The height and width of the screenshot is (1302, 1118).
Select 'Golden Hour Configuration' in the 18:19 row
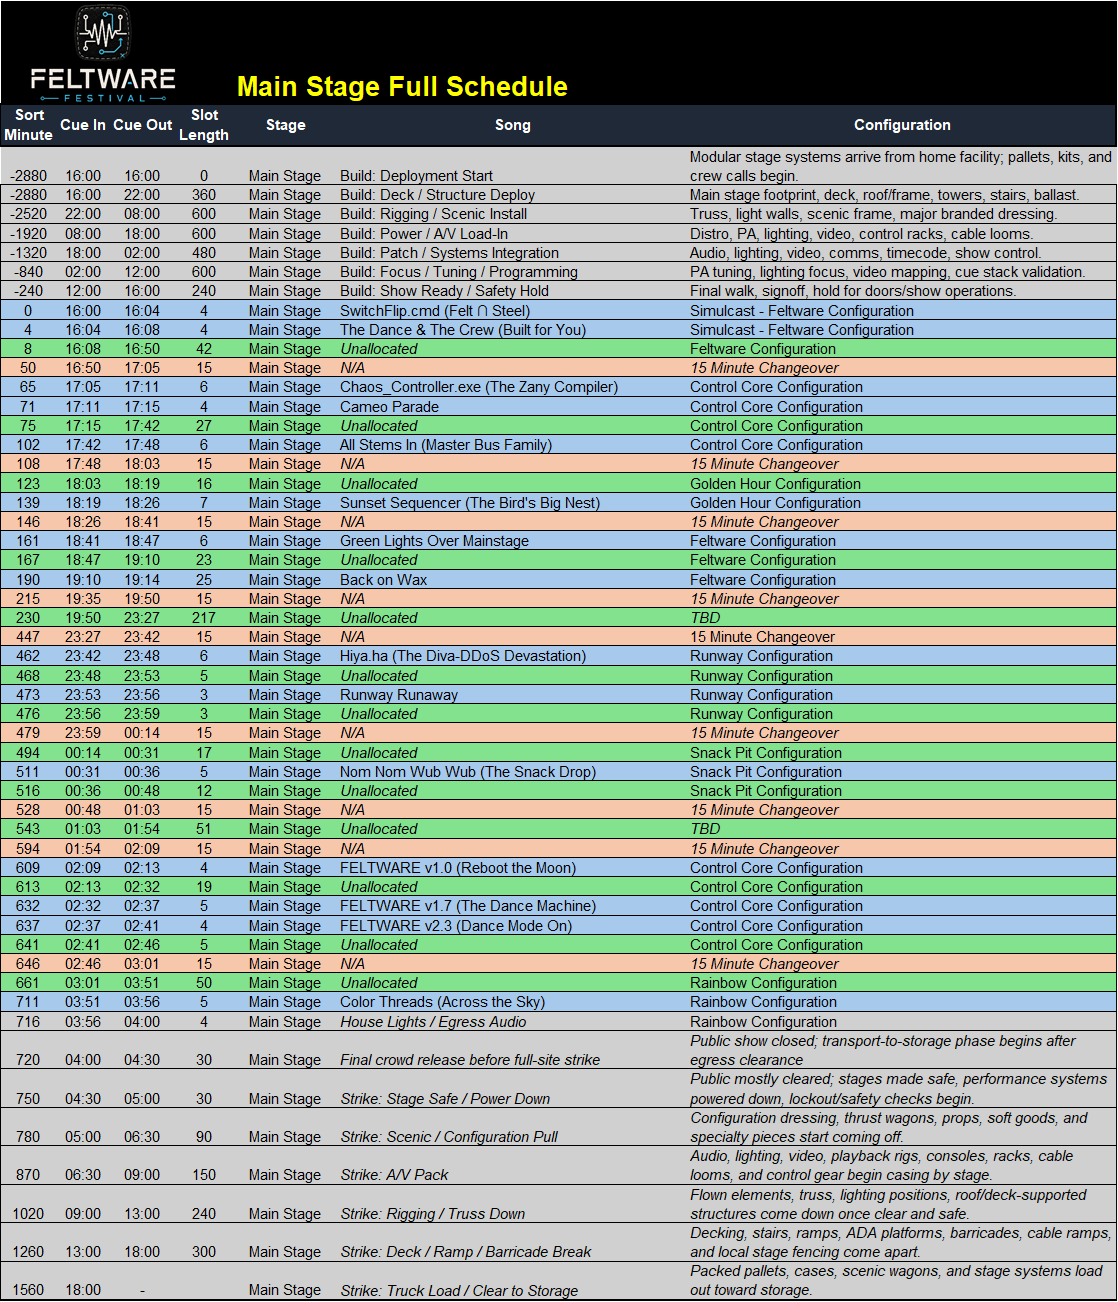(775, 503)
